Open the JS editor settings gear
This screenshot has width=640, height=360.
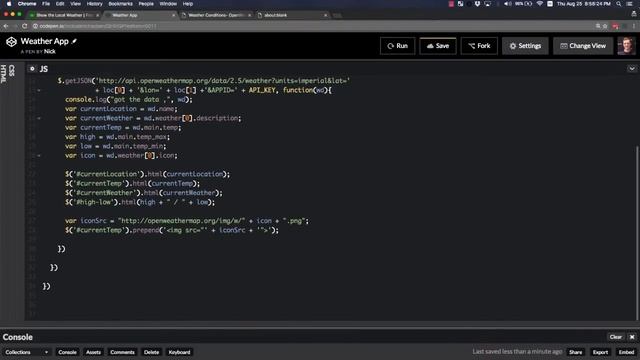[x=32, y=69]
